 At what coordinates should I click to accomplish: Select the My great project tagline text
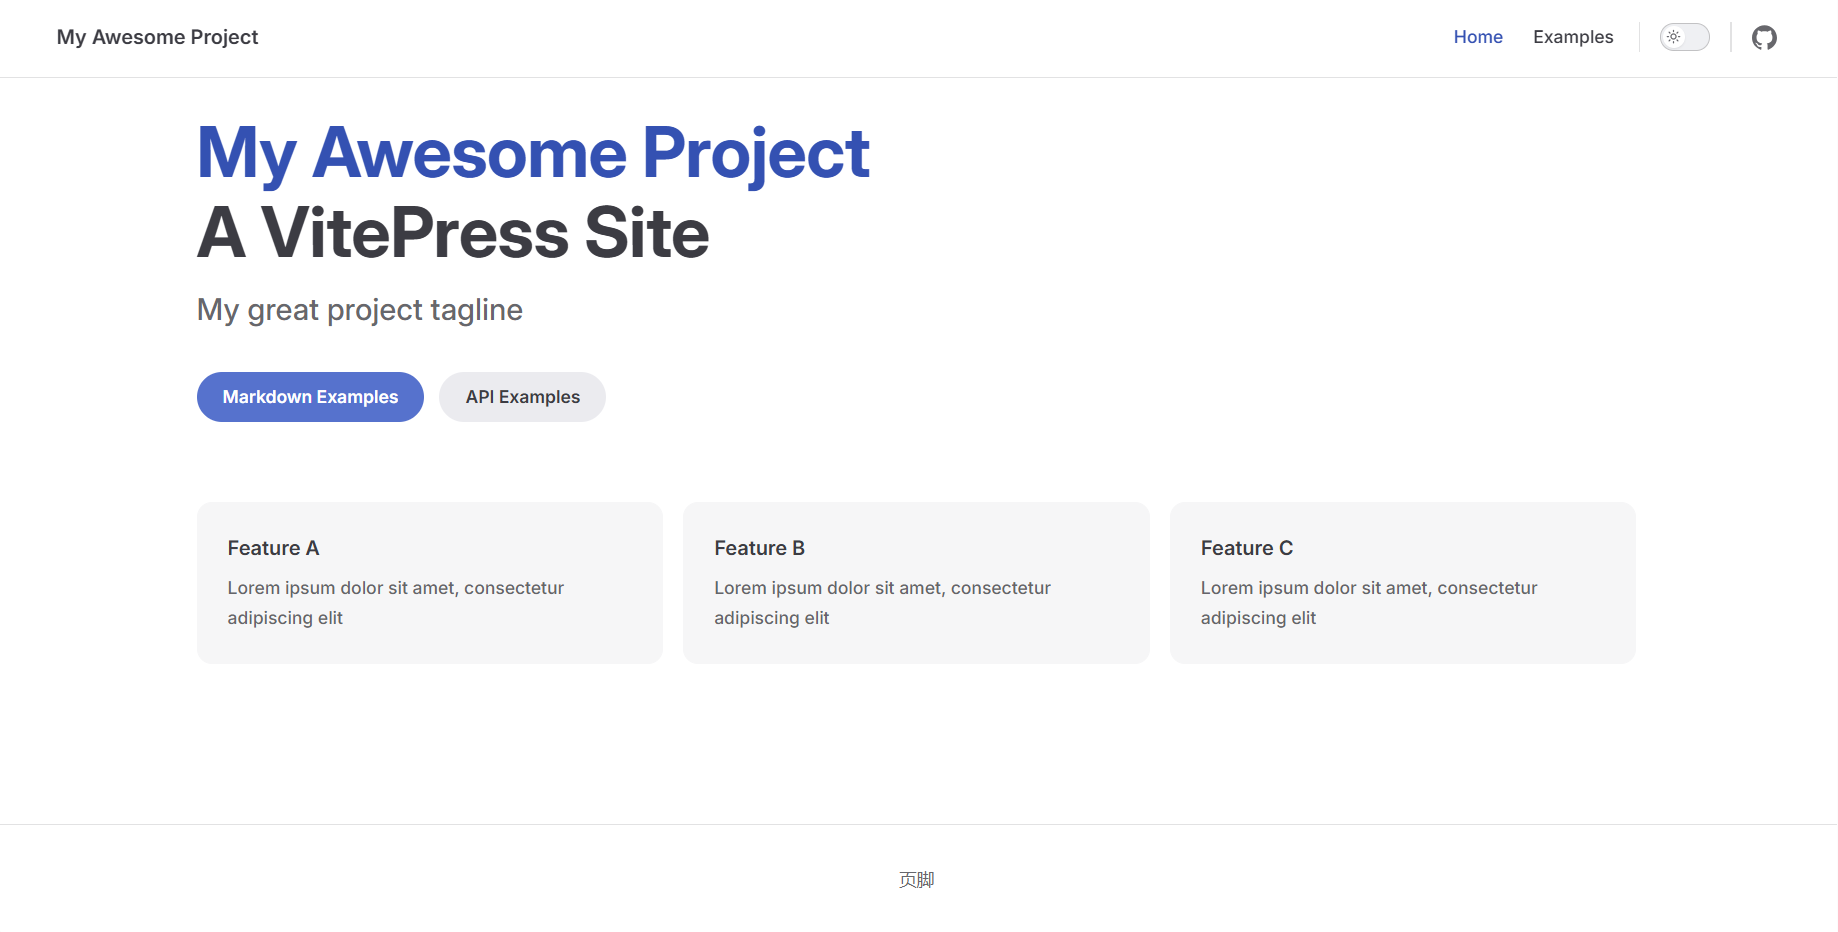(360, 310)
